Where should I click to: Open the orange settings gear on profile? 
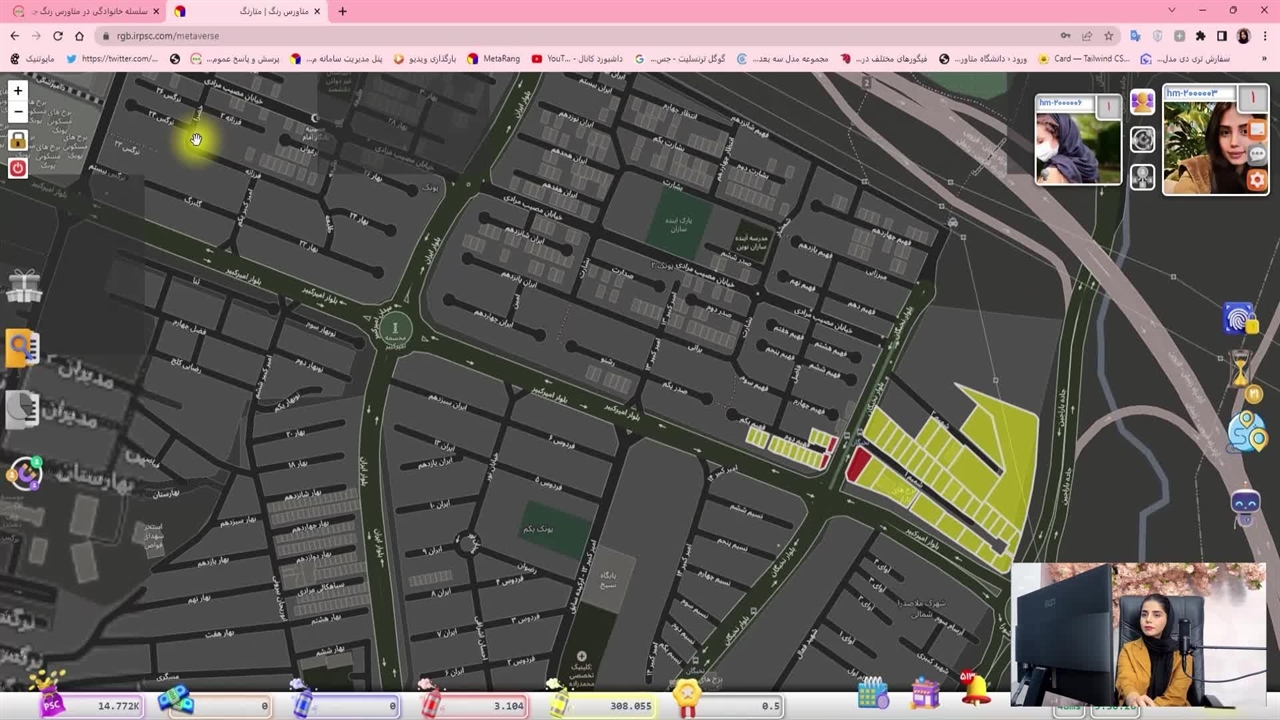click(1257, 181)
